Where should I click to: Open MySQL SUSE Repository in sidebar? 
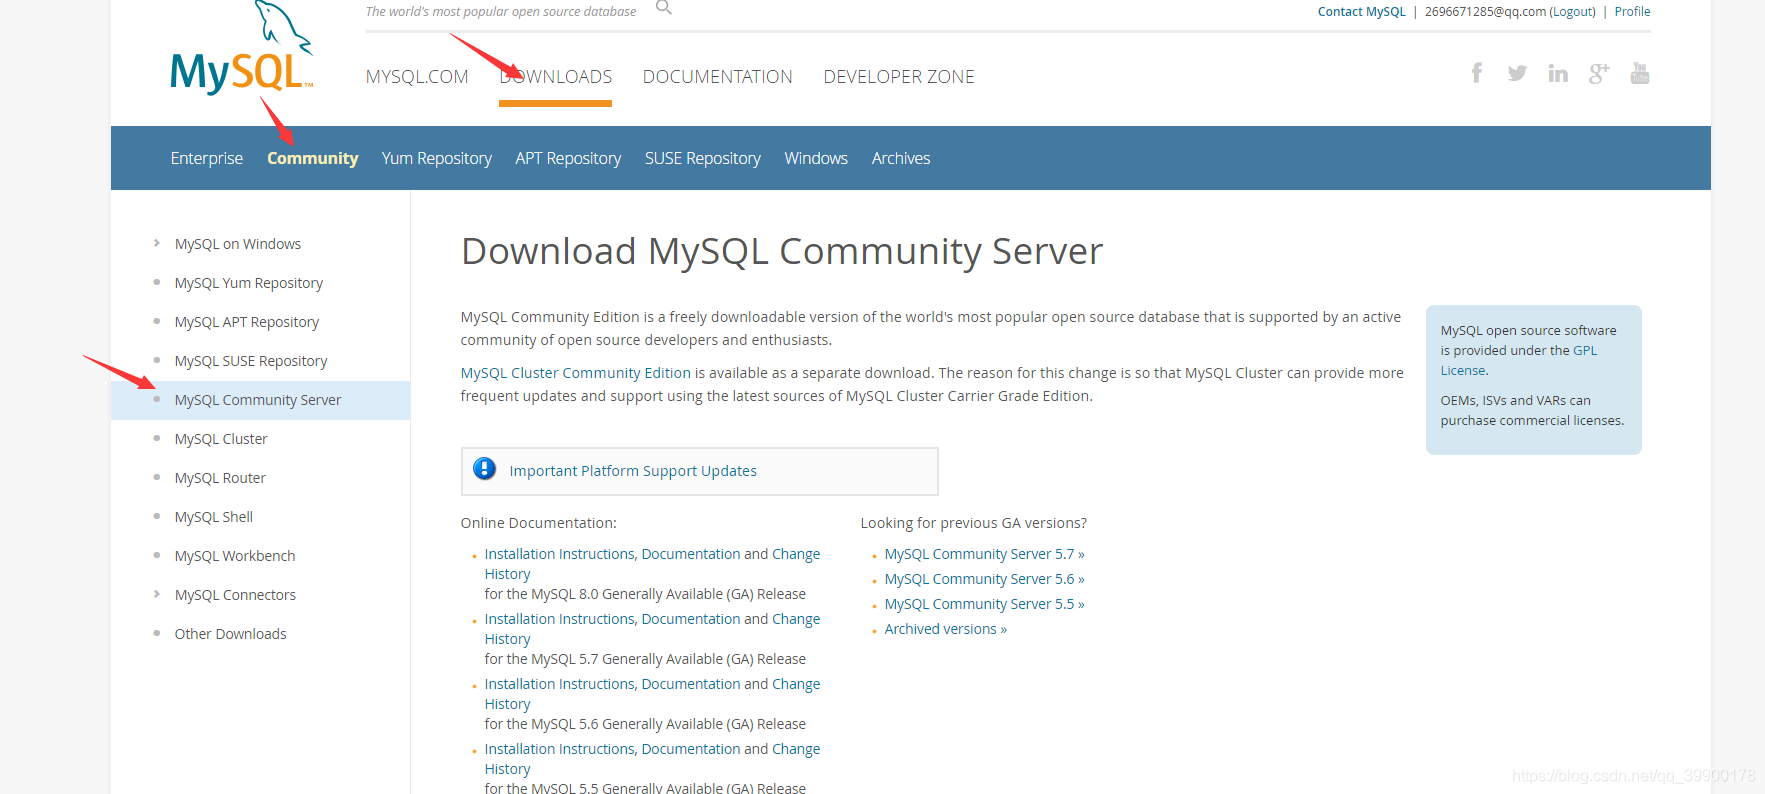click(251, 361)
